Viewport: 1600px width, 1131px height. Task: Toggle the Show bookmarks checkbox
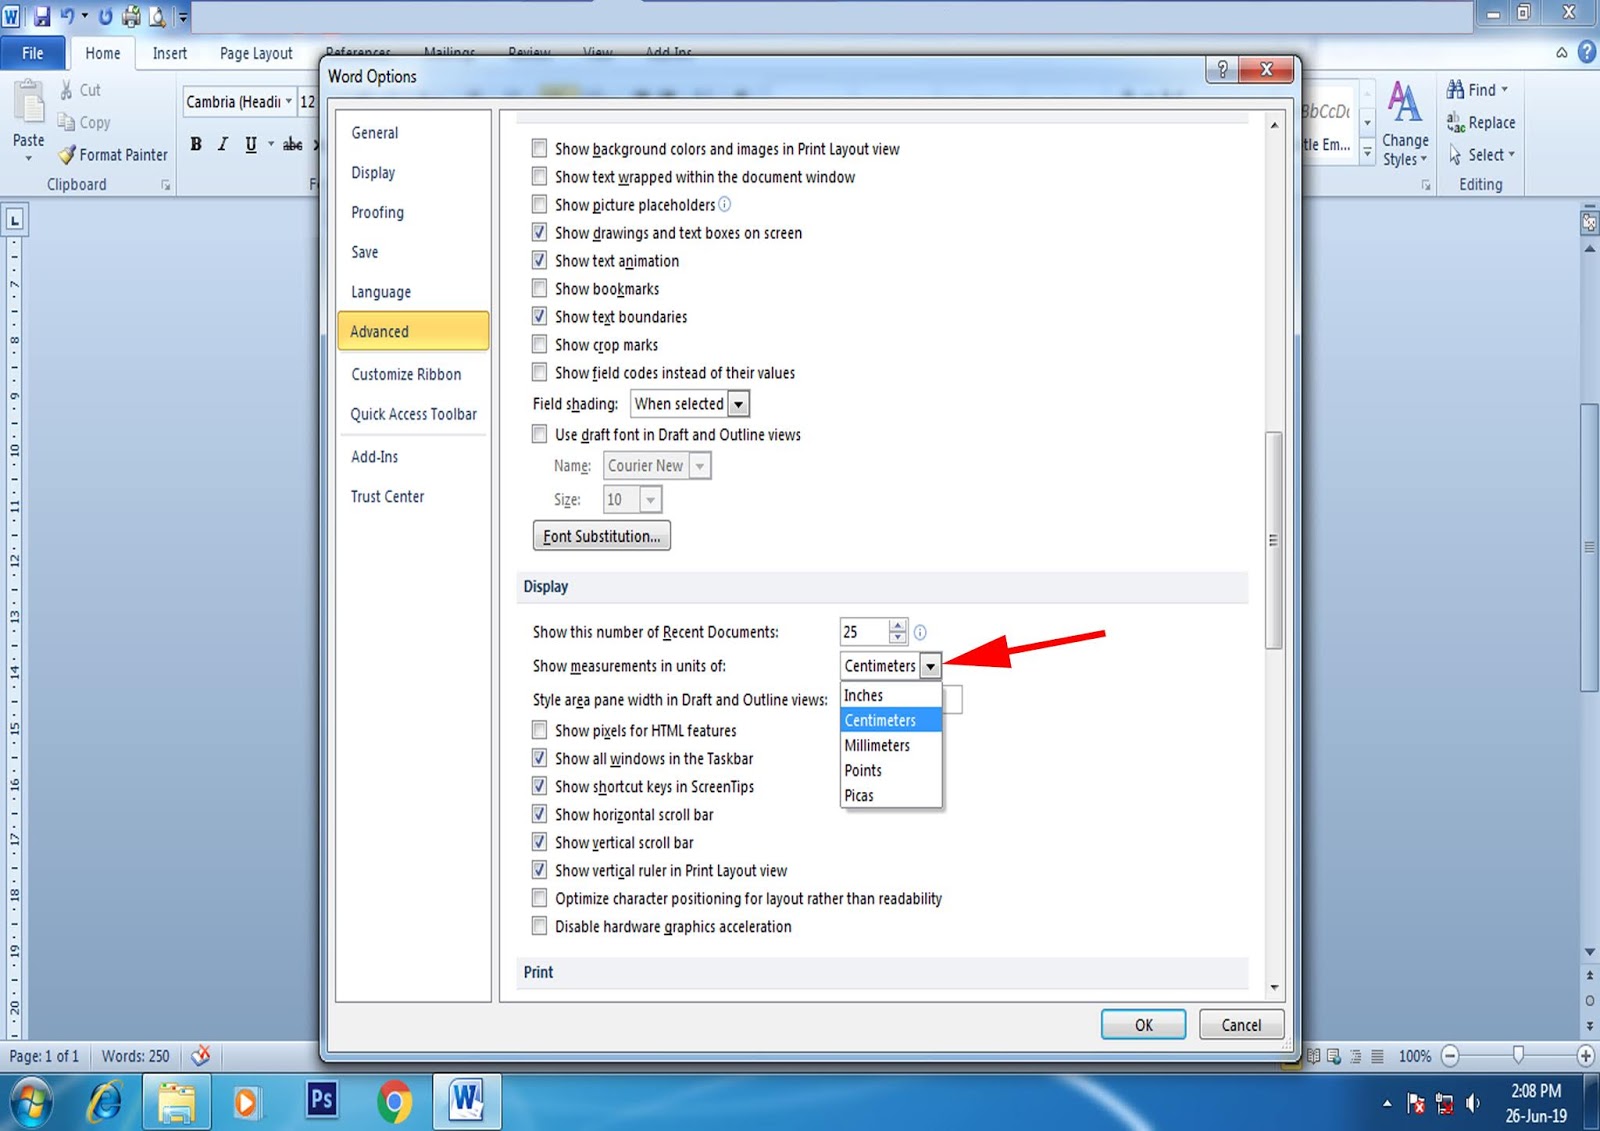point(539,288)
